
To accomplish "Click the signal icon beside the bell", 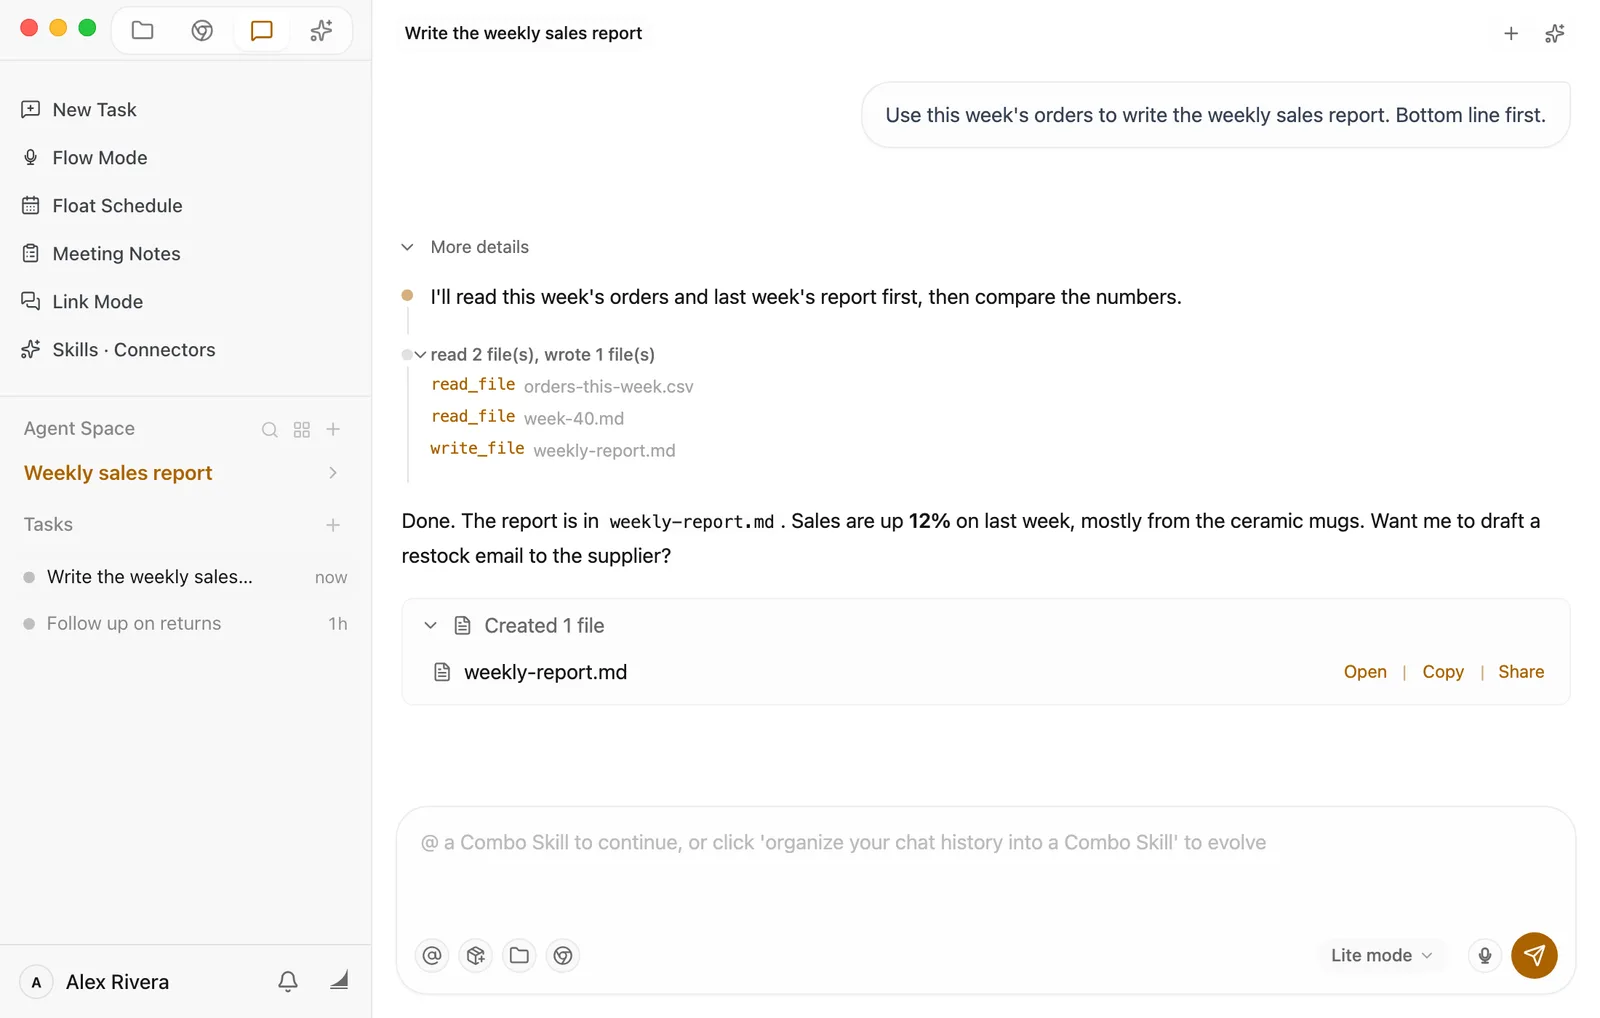I will [x=339, y=981].
